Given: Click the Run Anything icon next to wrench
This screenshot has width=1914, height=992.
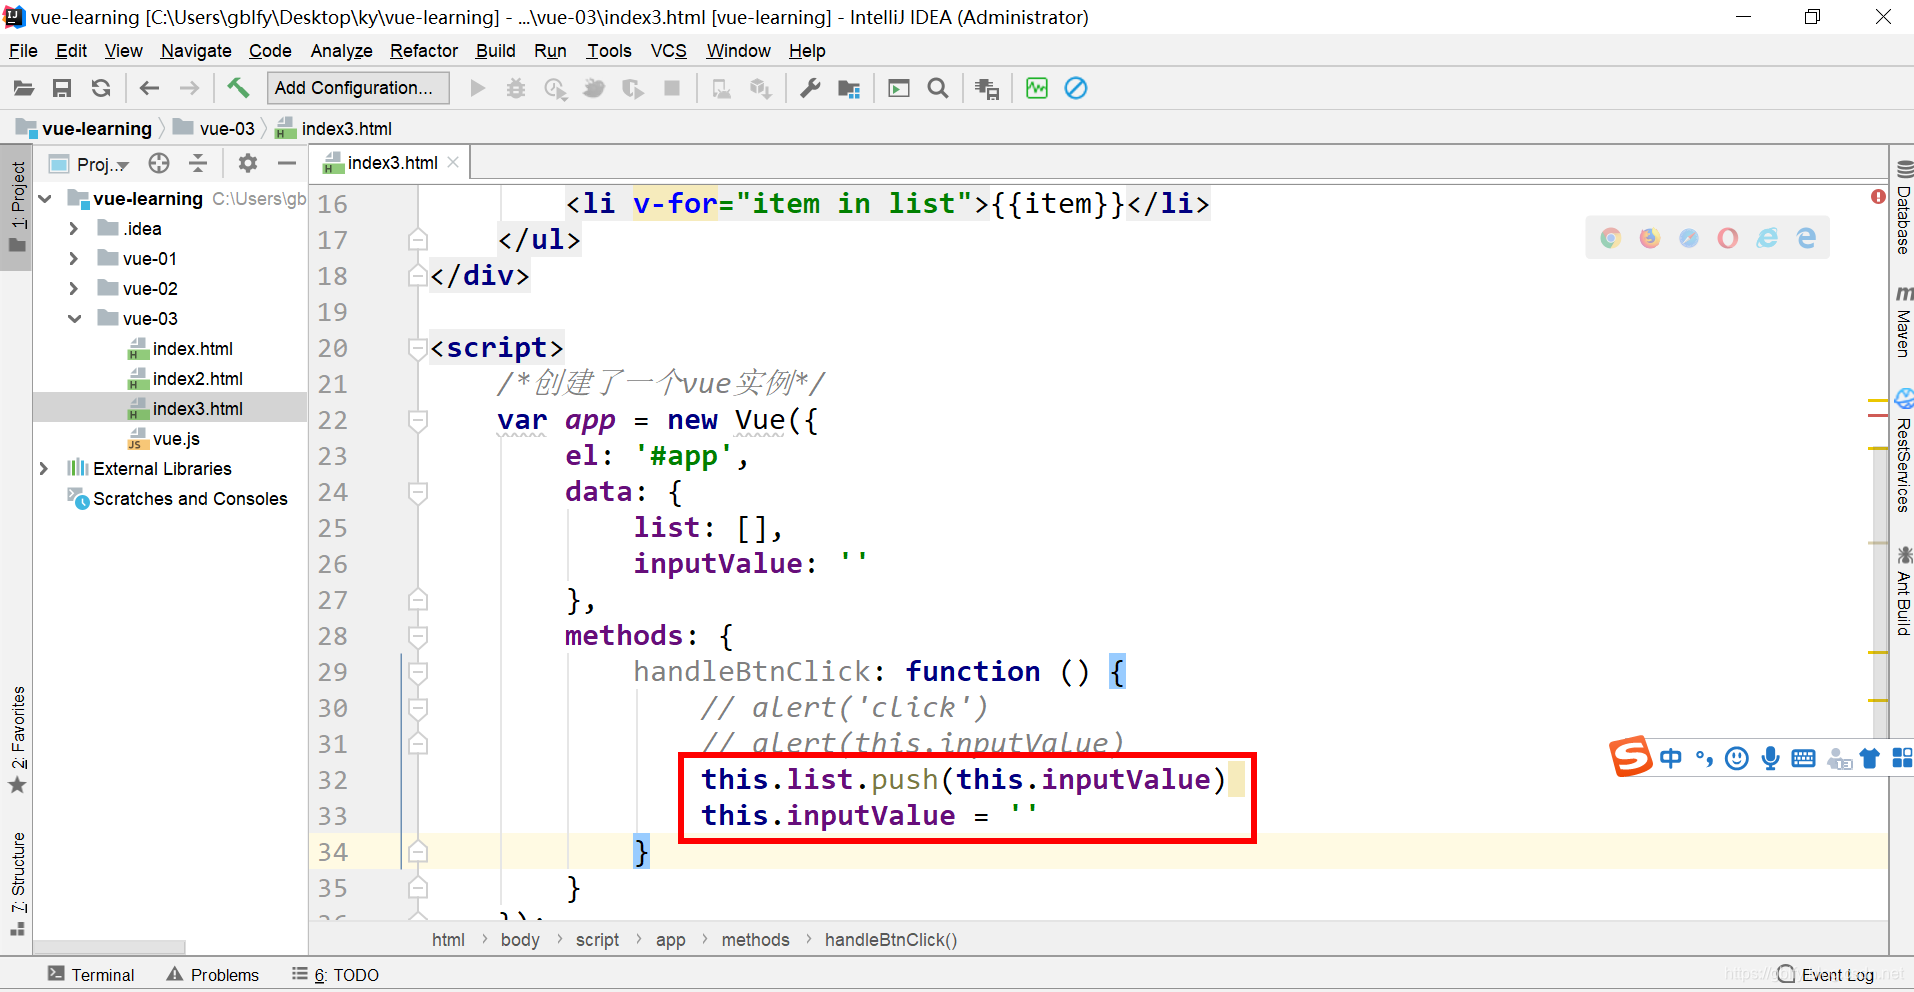Looking at the screenshot, I should (x=899, y=88).
